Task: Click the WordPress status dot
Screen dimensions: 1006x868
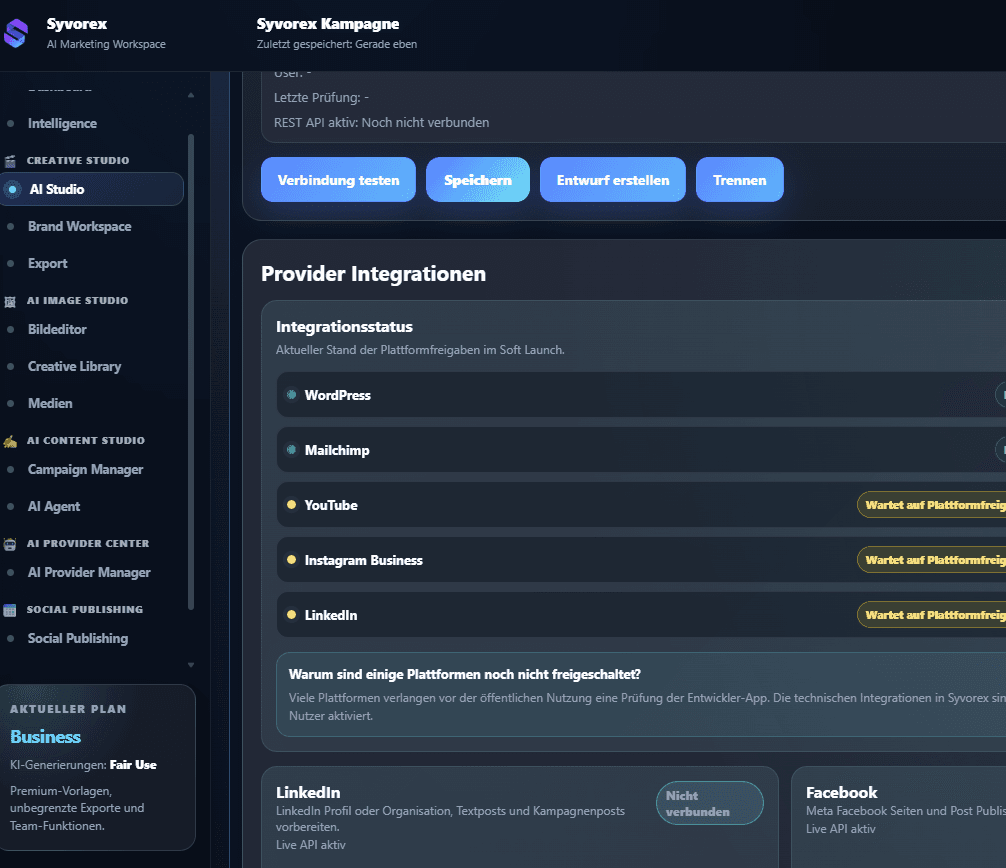Action: (x=291, y=395)
